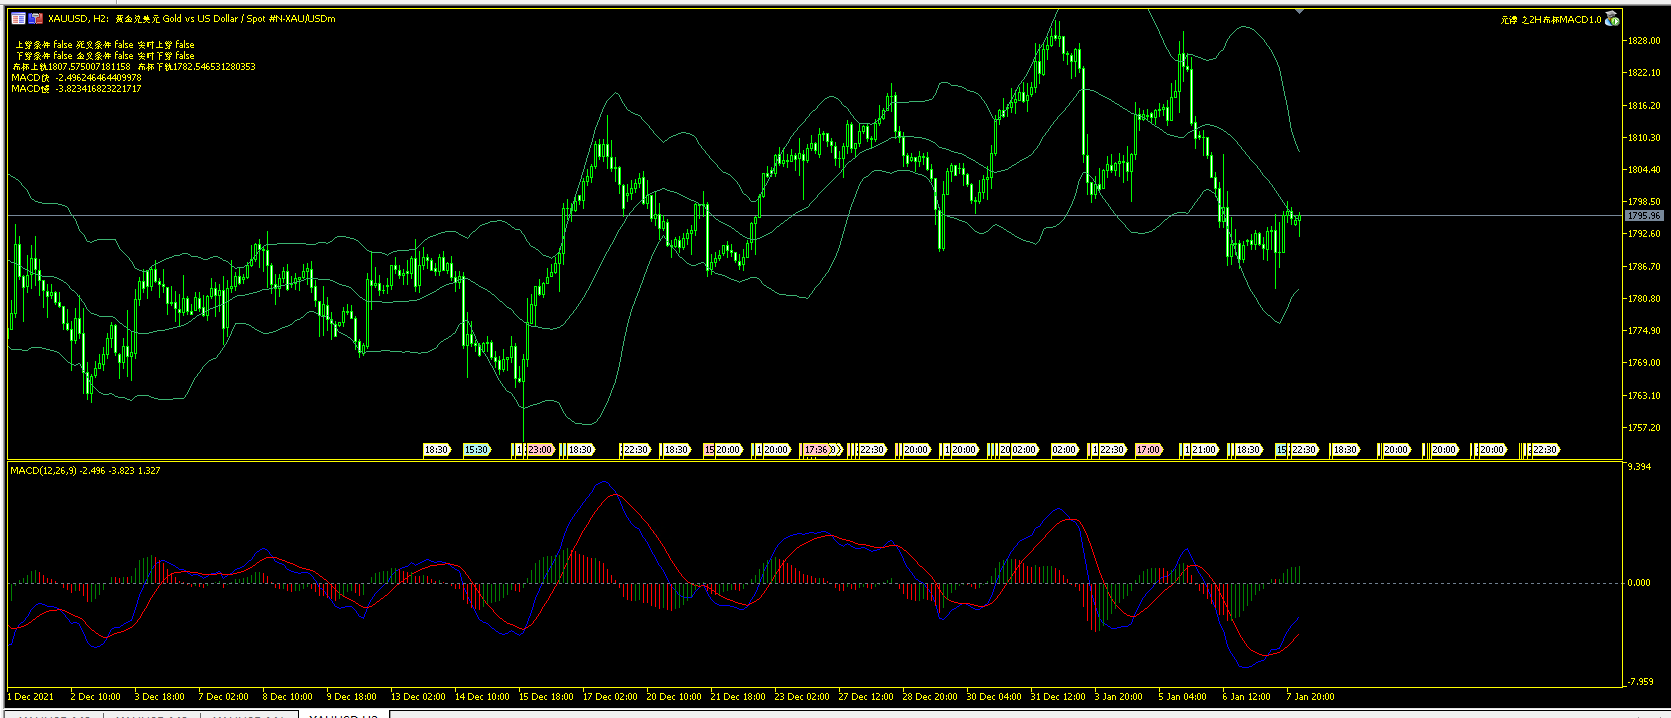Click the 0.000 MACD zero level value
This screenshot has height=718, width=1671.
point(1639,582)
